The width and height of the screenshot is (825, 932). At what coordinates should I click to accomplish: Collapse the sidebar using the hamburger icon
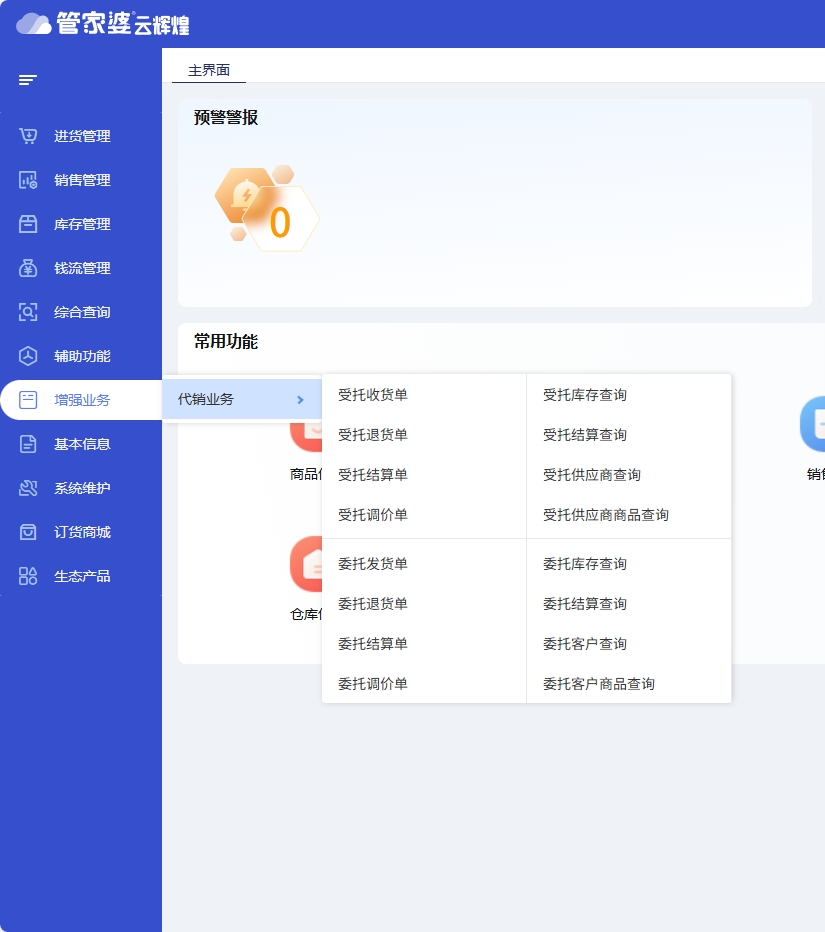pyautogui.click(x=27, y=80)
